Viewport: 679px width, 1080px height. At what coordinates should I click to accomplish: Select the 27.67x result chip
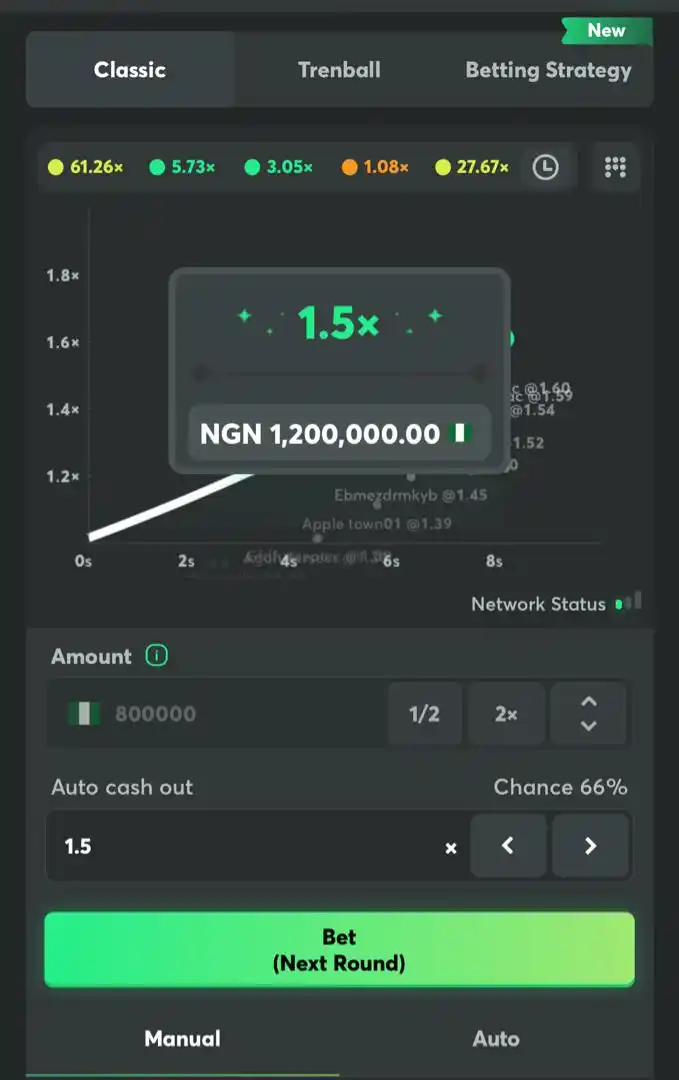coord(473,167)
